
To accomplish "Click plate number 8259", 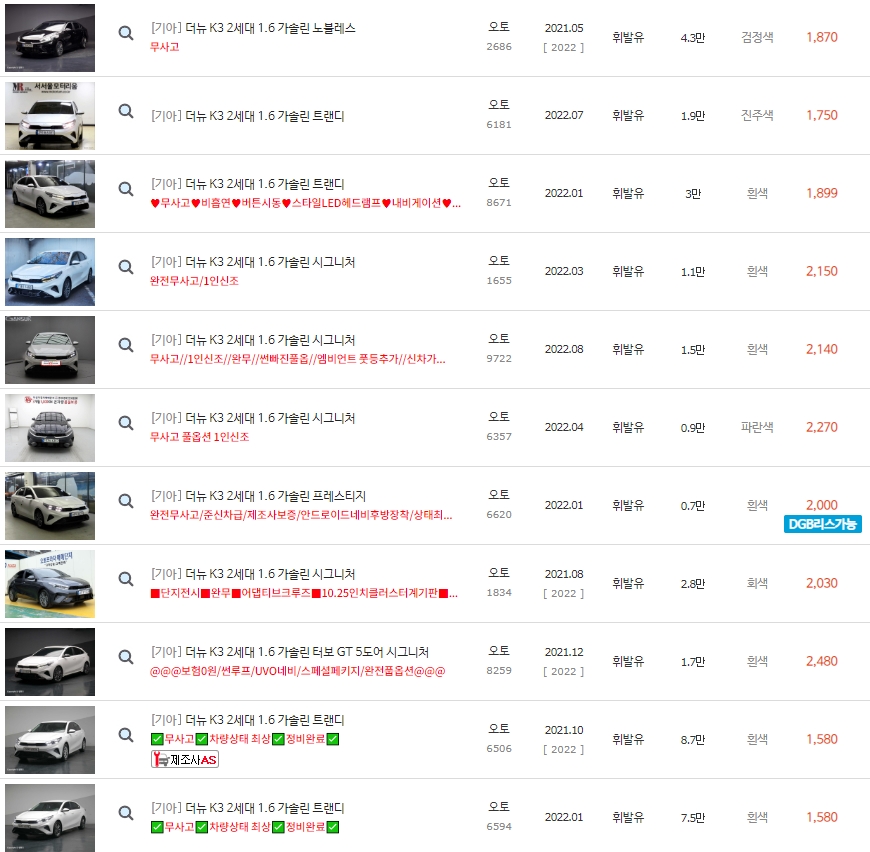I will coord(499,671).
